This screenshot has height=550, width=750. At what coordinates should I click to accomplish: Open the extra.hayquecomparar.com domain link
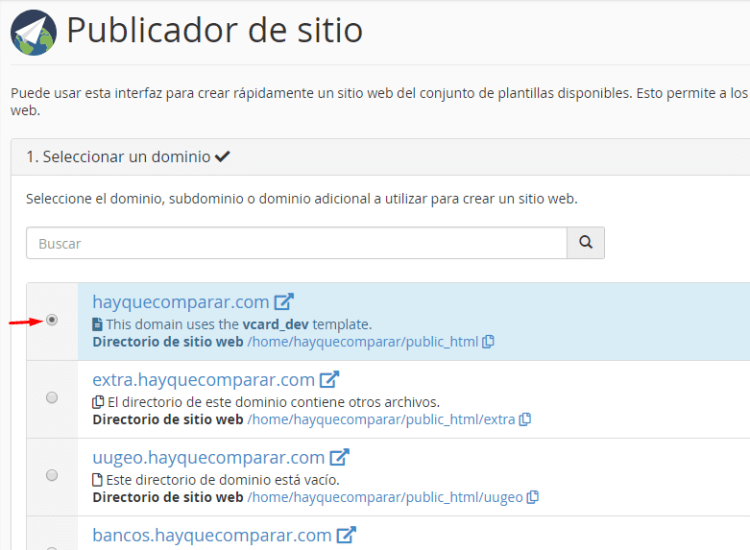pyautogui.click(x=203, y=380)
